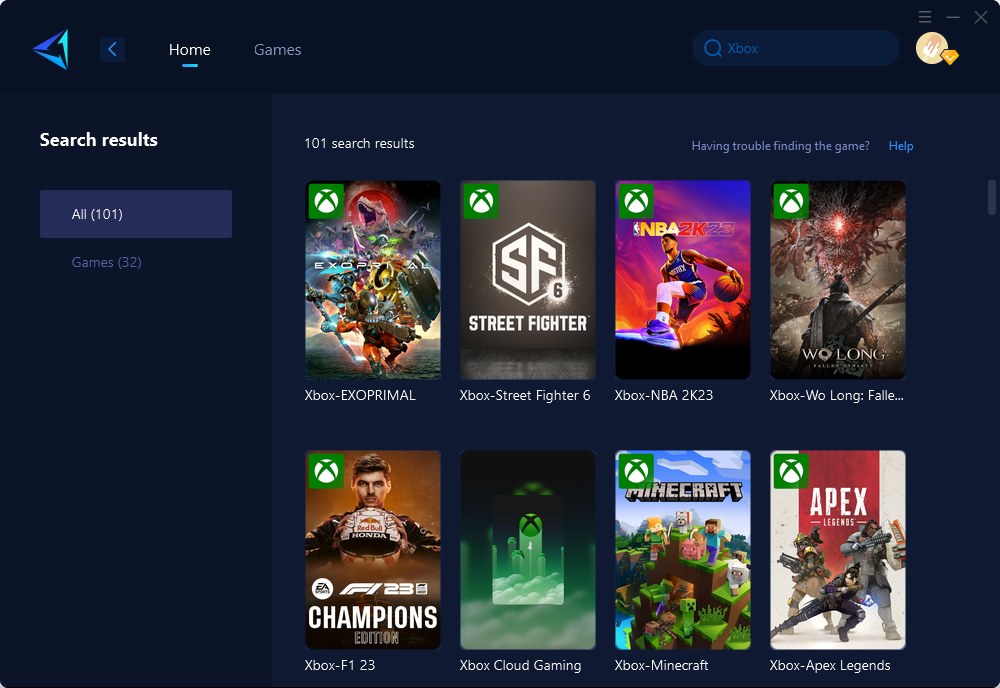Click the Xbox badge on Apex Legends cover
Screen dimensions: 1000x688
(x=791, y=471)
